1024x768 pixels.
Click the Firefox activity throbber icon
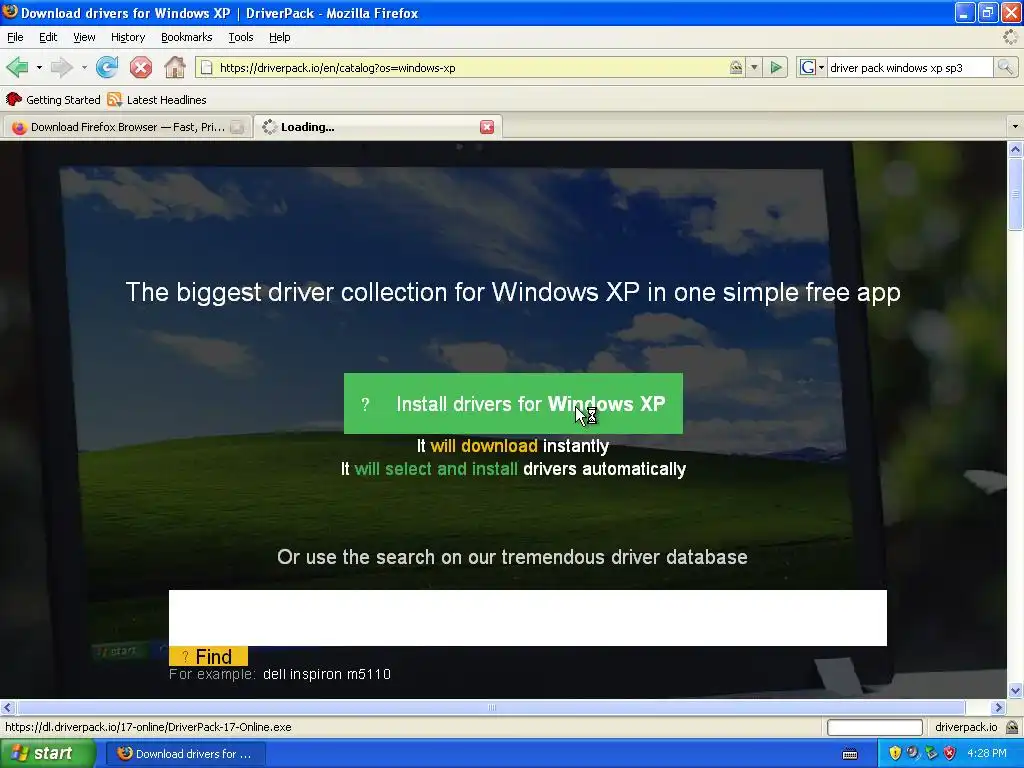(1010, 37)
